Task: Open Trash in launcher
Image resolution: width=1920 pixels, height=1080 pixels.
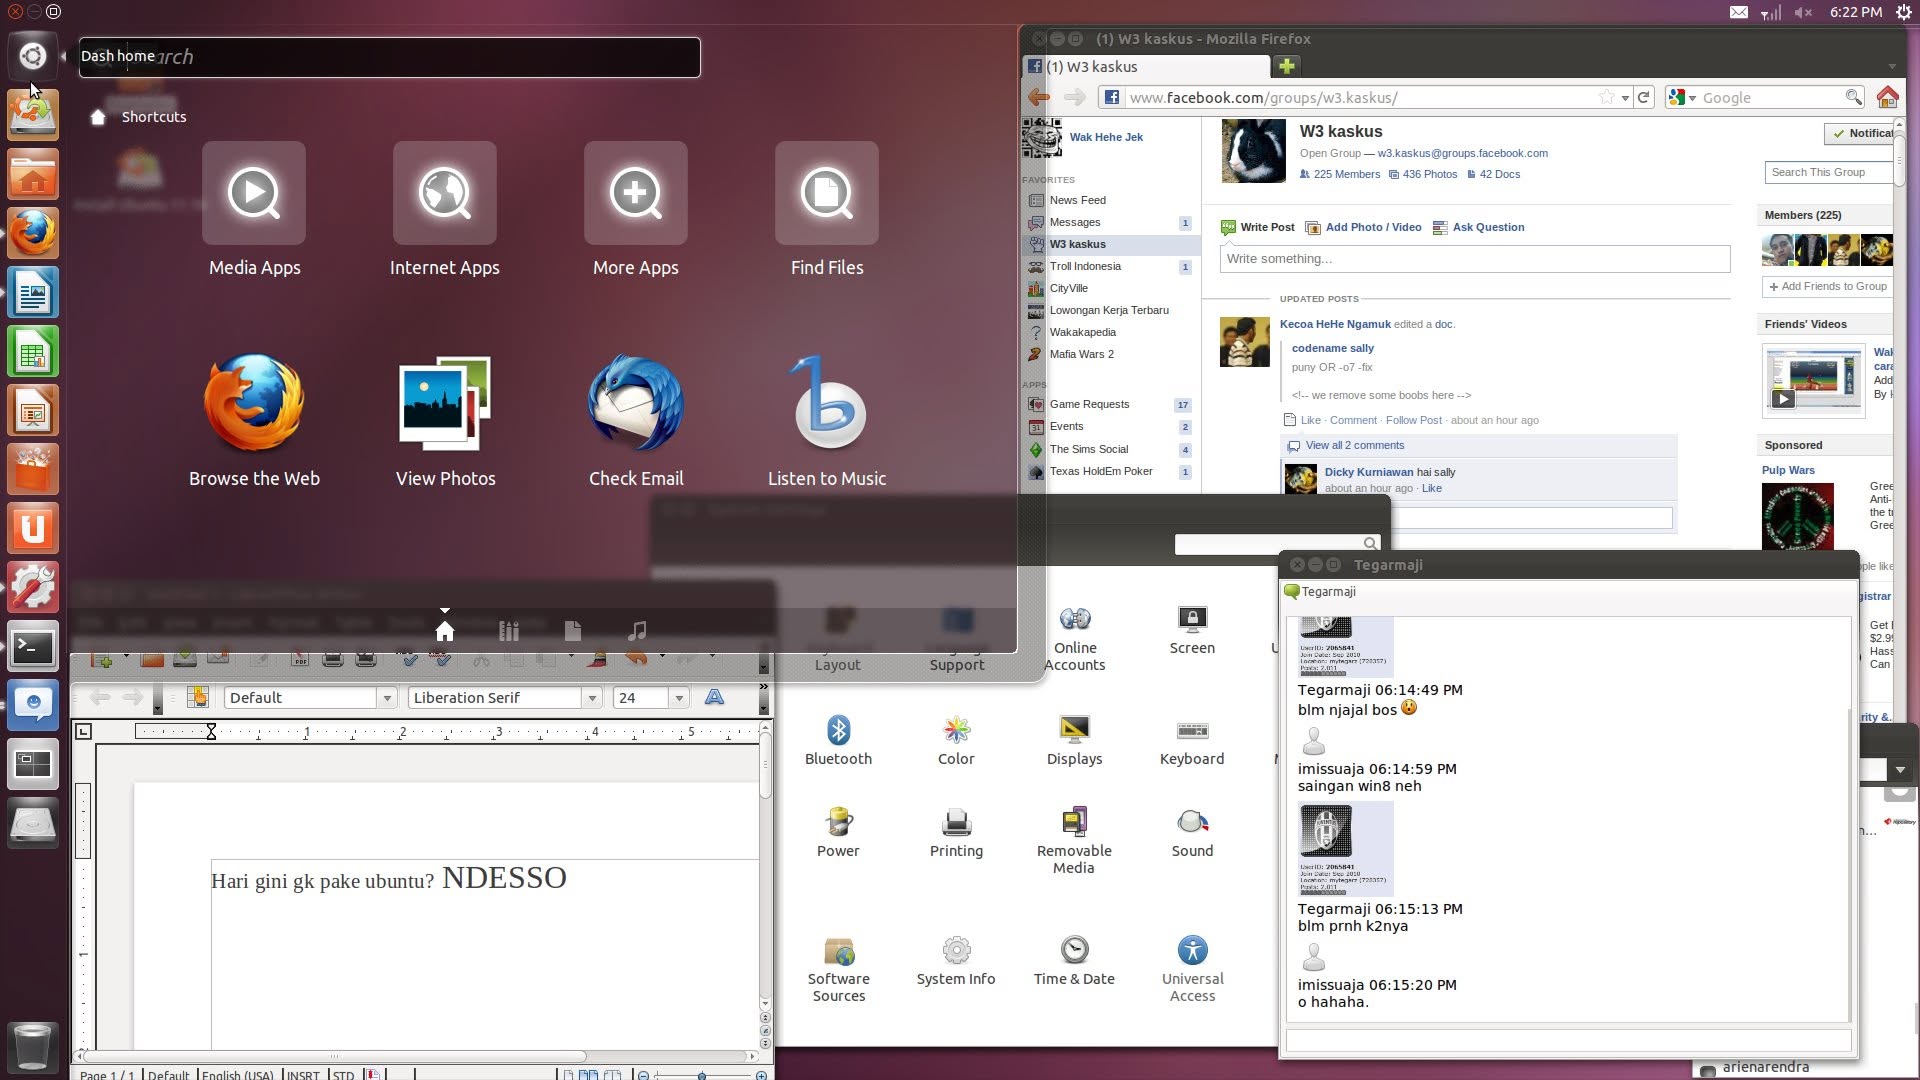Action: pos(32,1047)
